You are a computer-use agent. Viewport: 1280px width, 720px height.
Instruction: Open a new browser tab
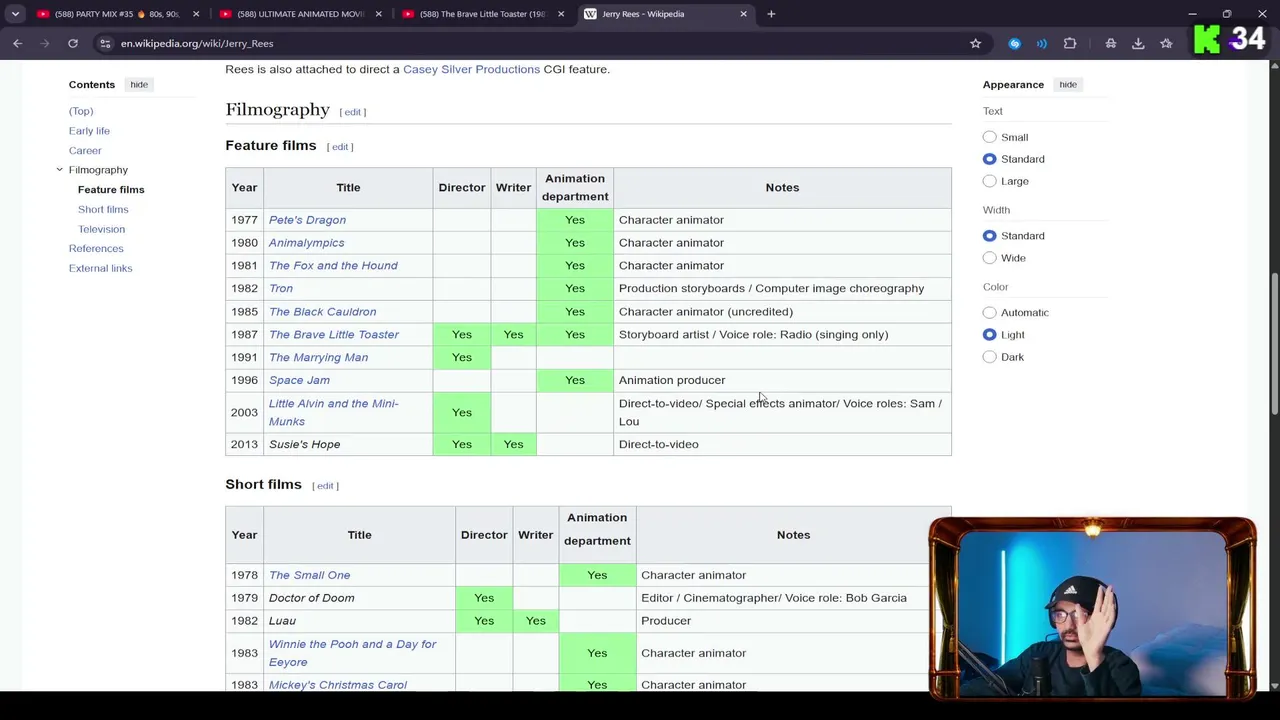pos(771,14)
